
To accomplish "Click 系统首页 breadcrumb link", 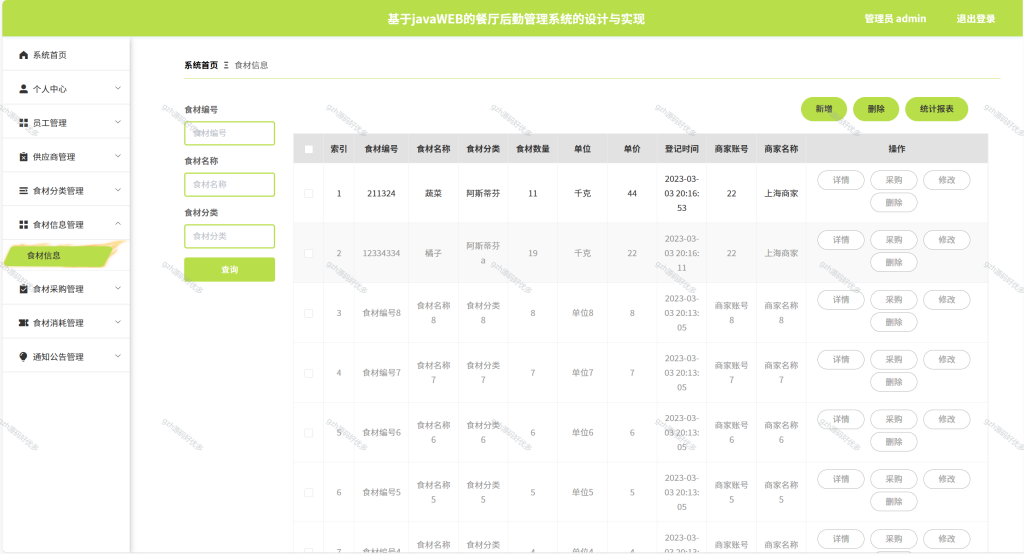I will pyautogui.click(x=201, y=65).
